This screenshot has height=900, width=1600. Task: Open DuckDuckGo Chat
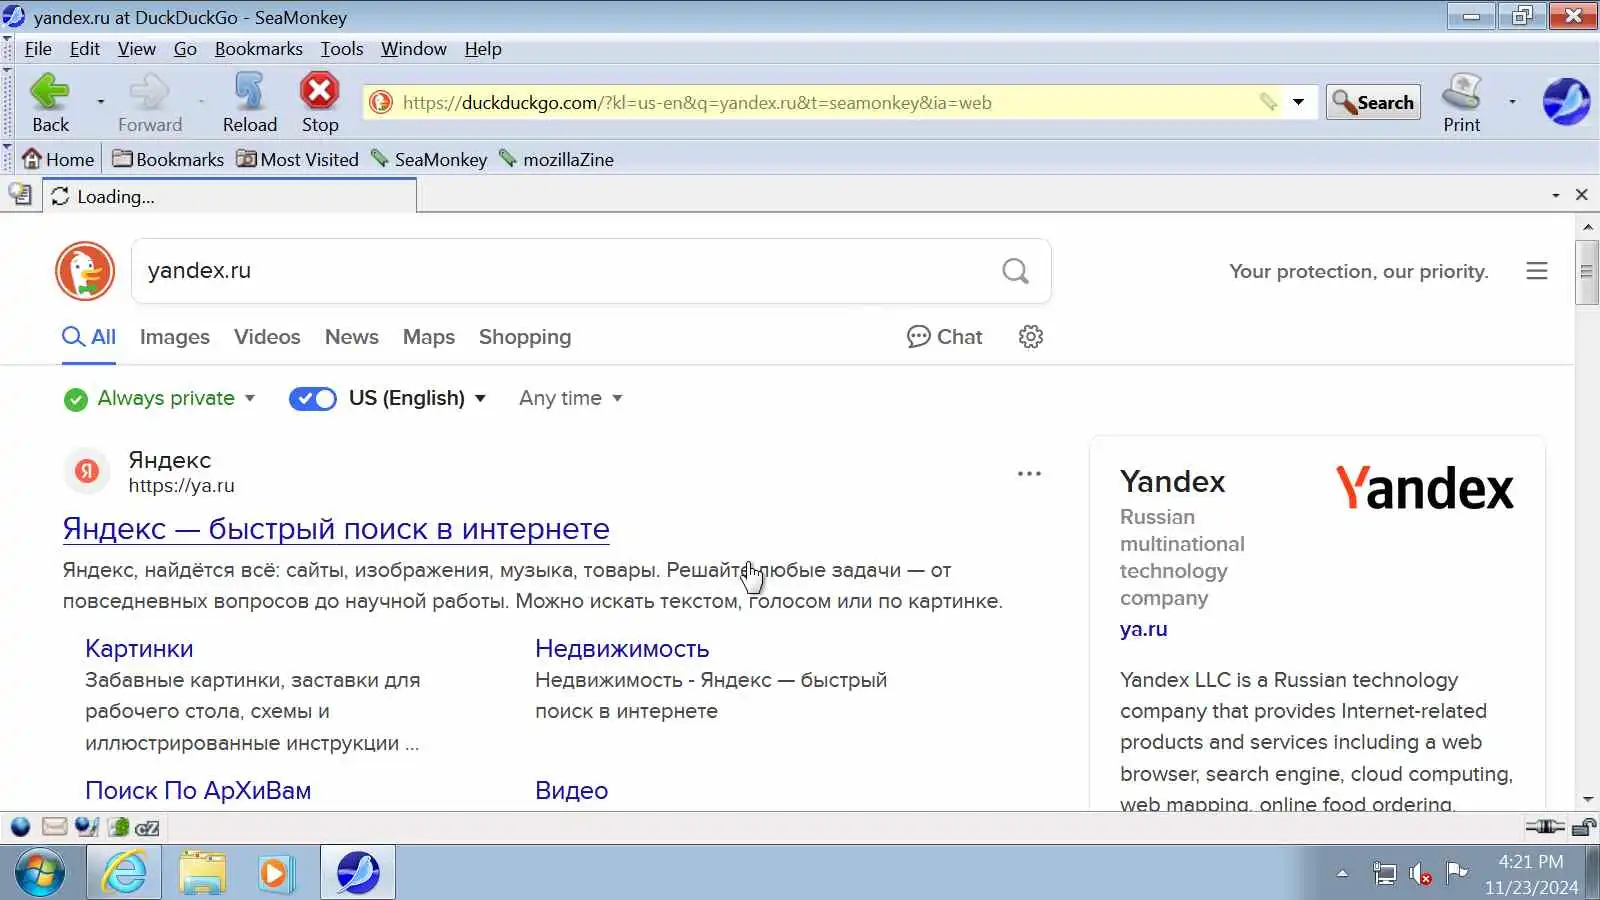(945, 337)
